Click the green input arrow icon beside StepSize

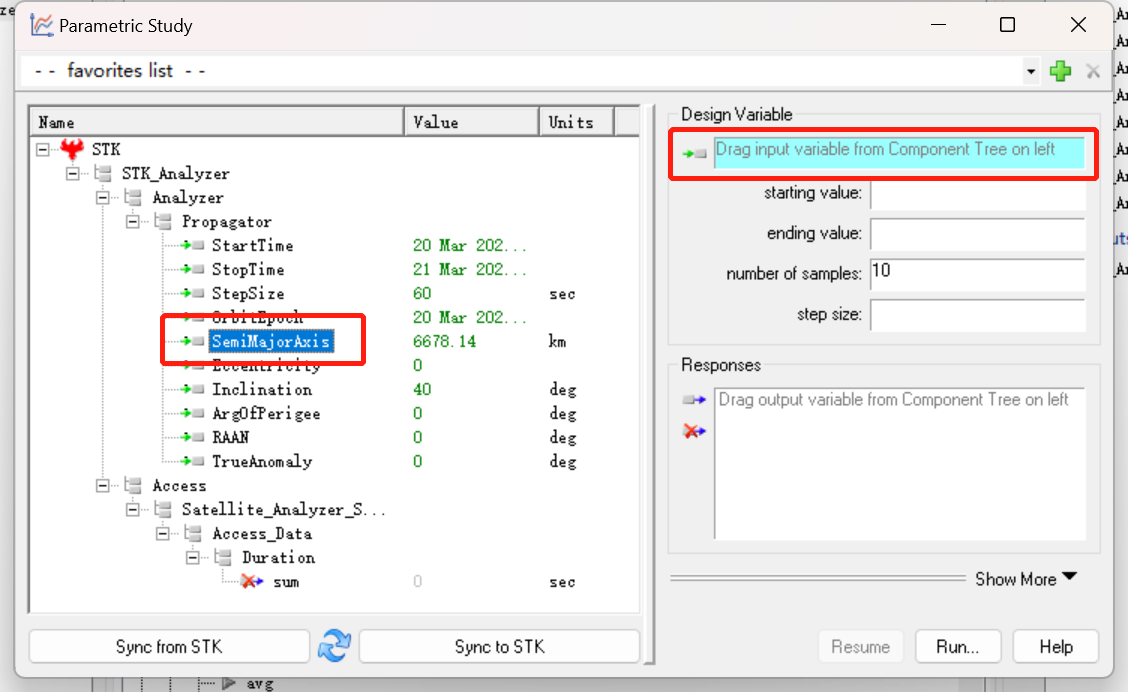tap(189, 293)
